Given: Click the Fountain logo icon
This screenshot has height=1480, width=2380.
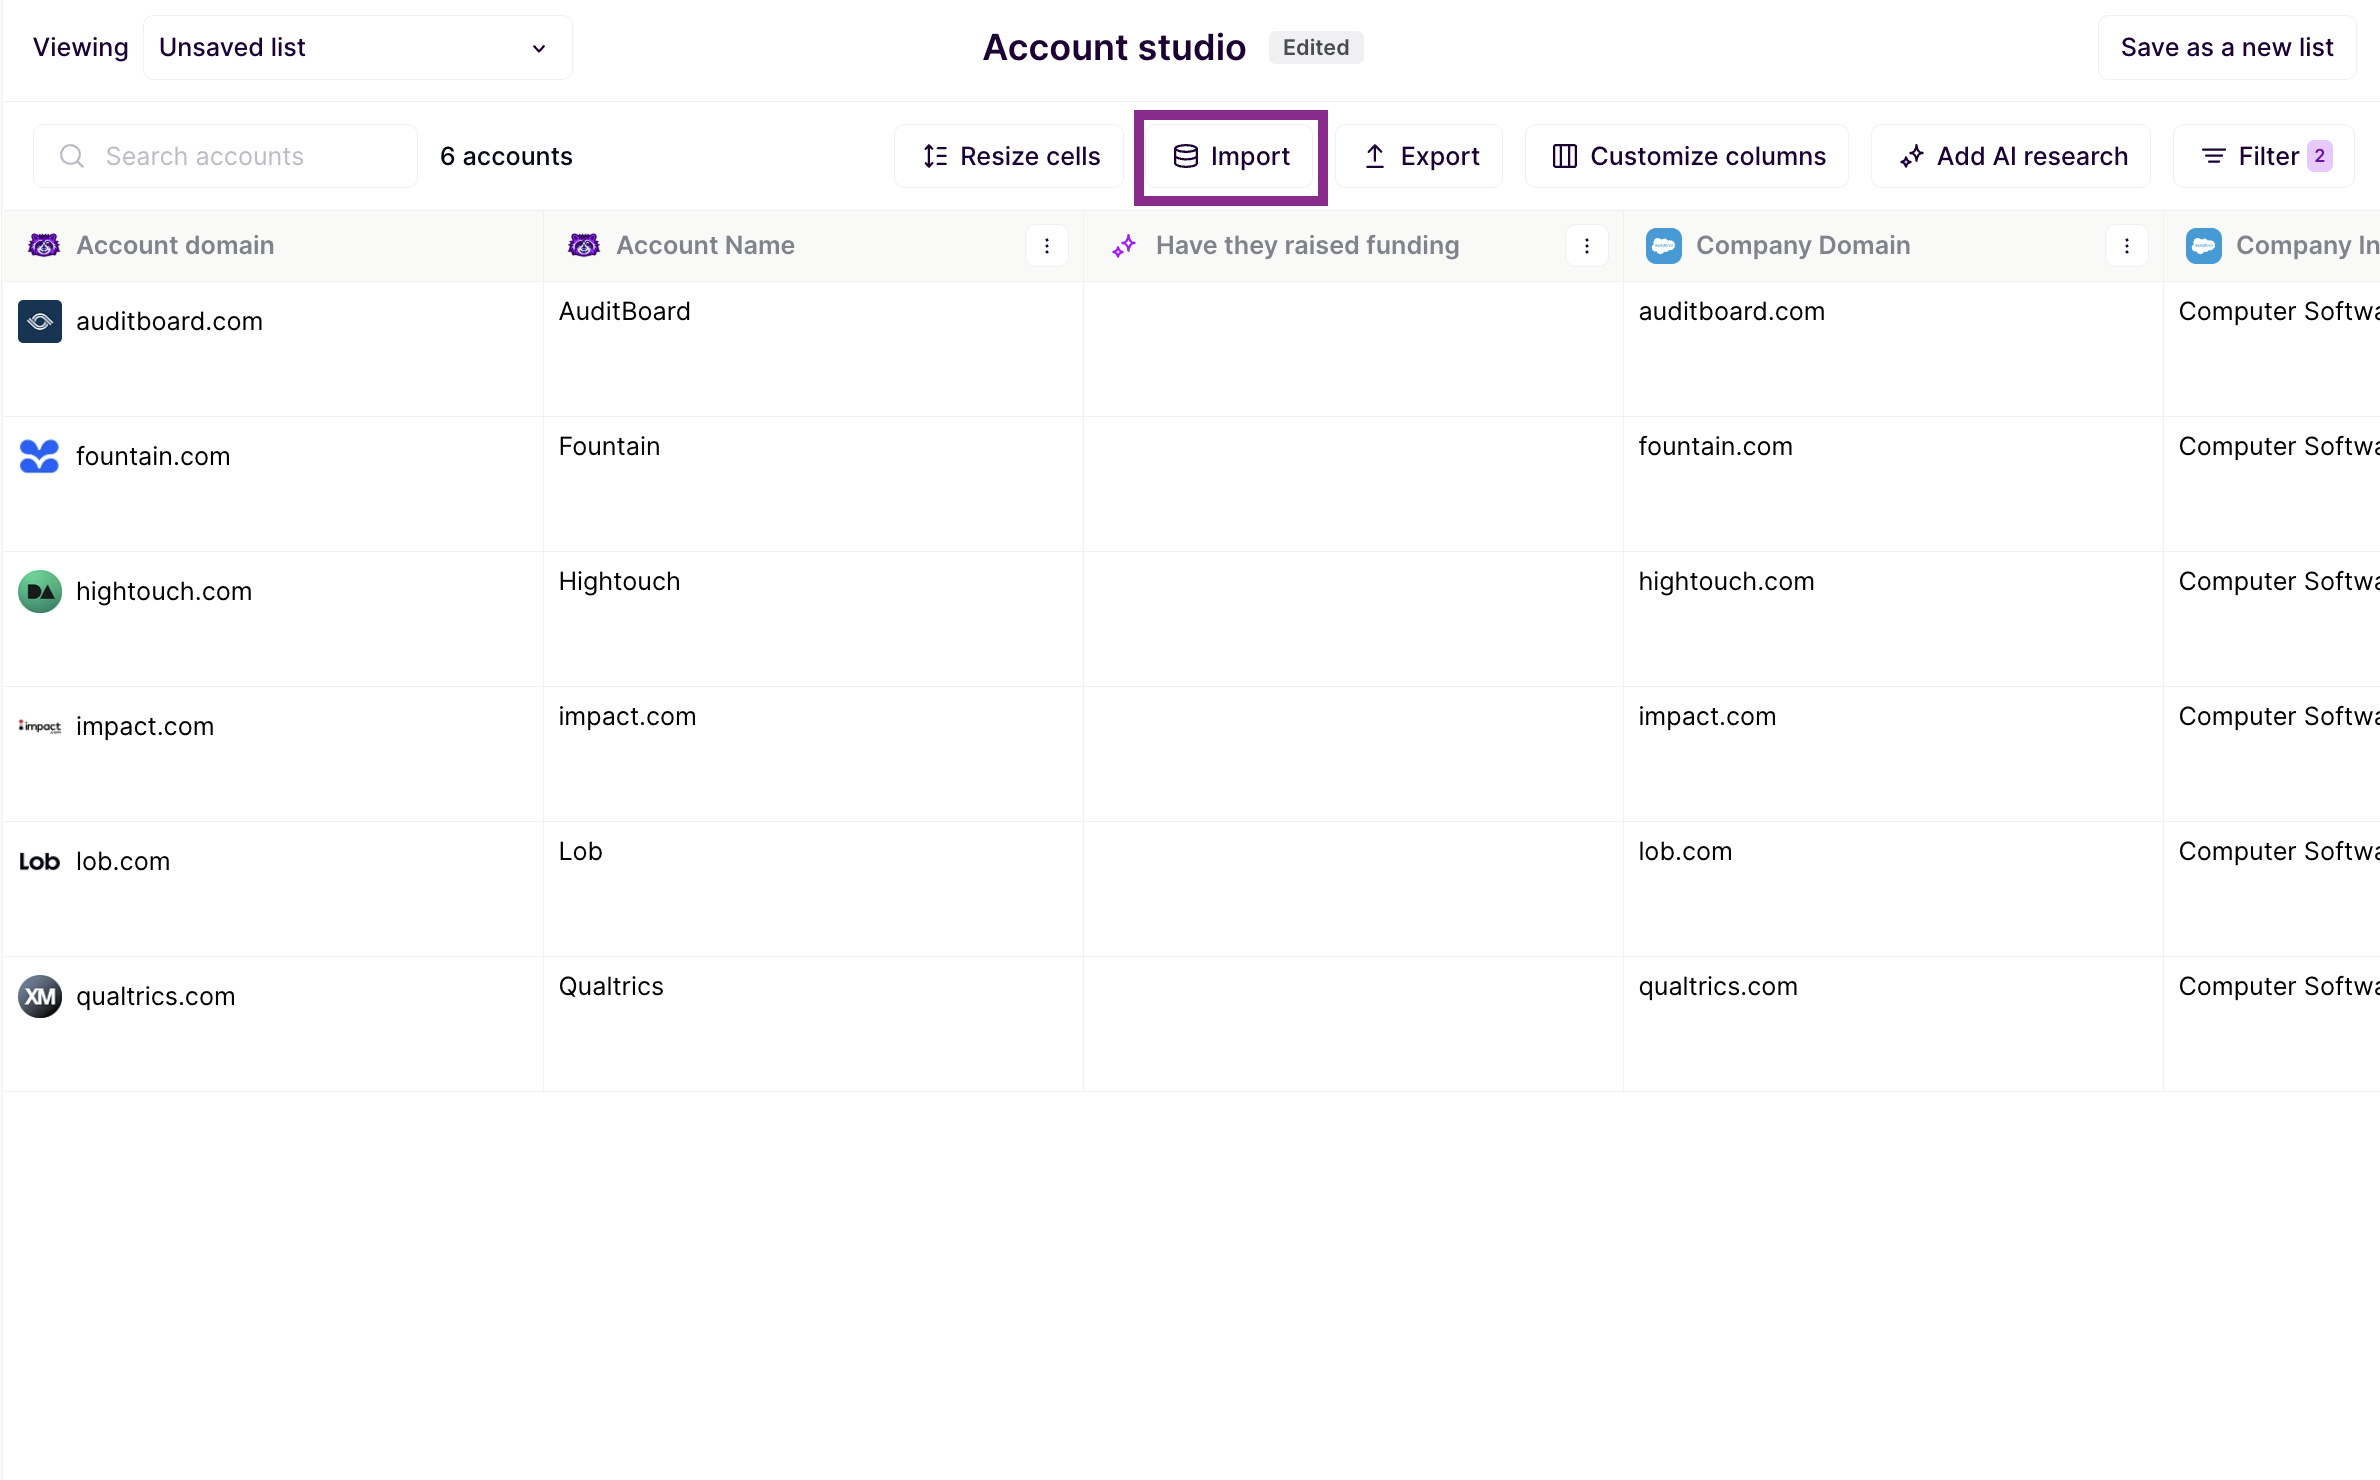Looking at the screenshot, I should pos(40,456).
